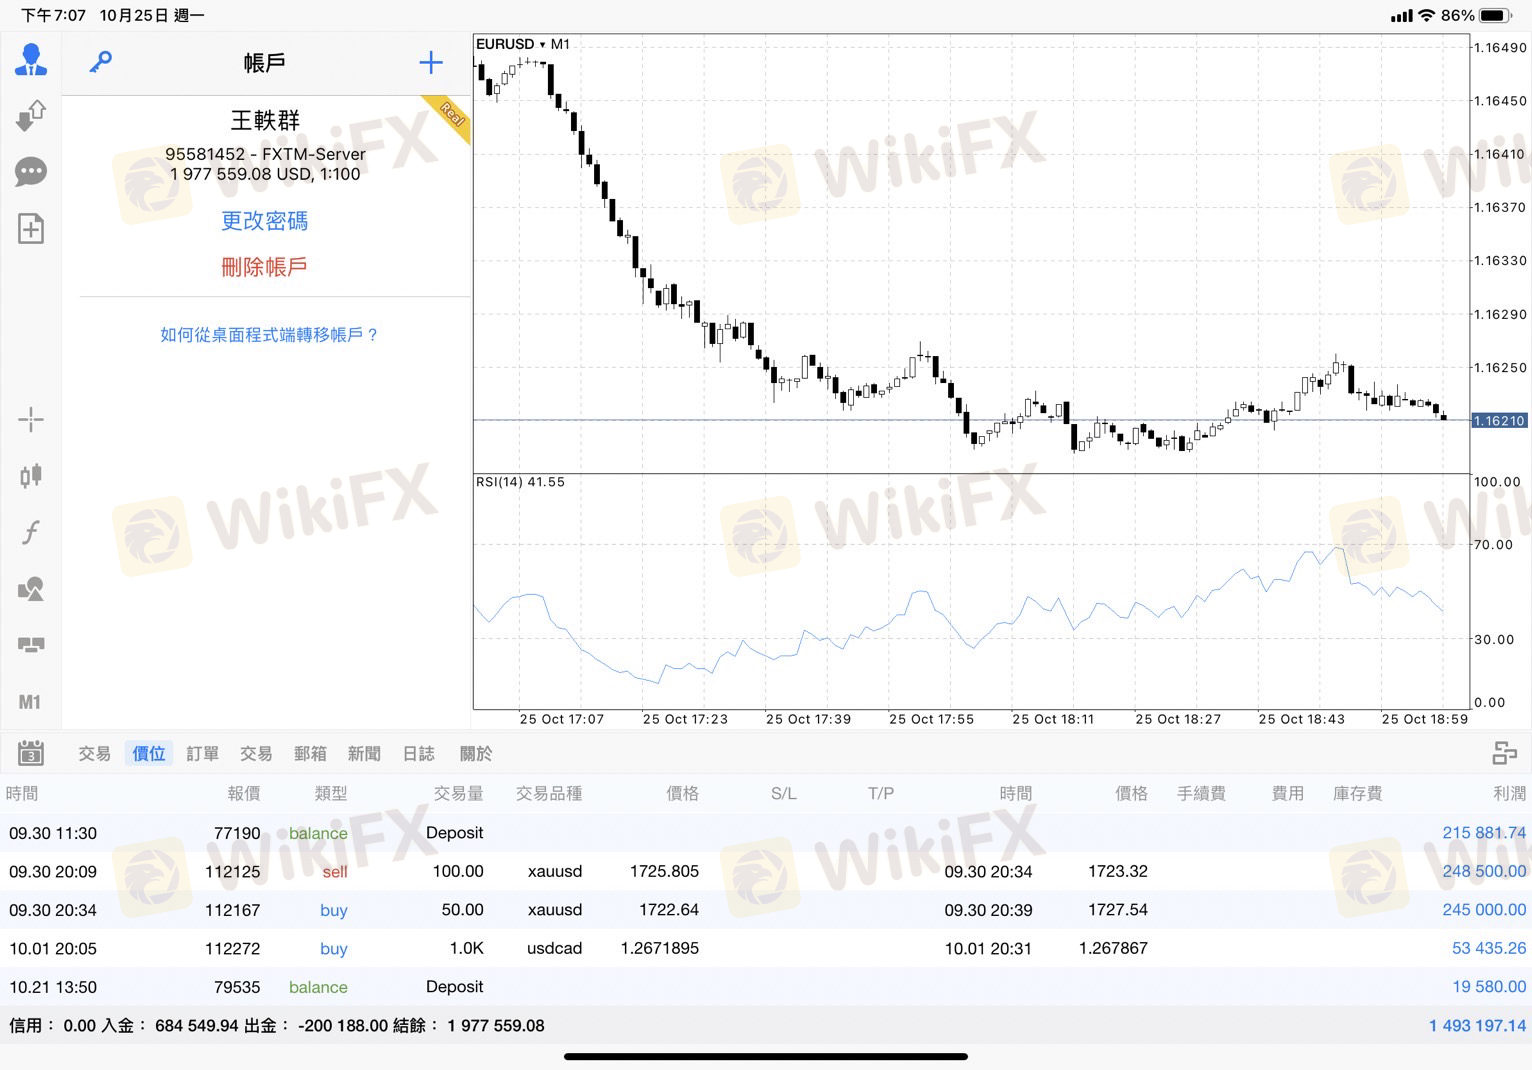This screenshot has height=1070, width=1532.
Task: Click account holder name 王軼群
Action: tap(265, 121)
